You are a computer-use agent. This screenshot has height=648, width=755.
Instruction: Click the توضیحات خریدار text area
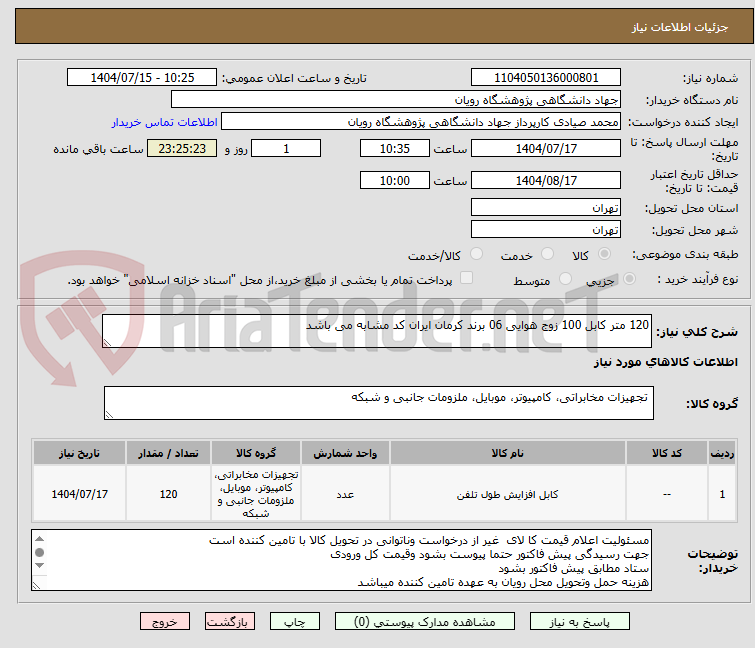click(341, 560)
